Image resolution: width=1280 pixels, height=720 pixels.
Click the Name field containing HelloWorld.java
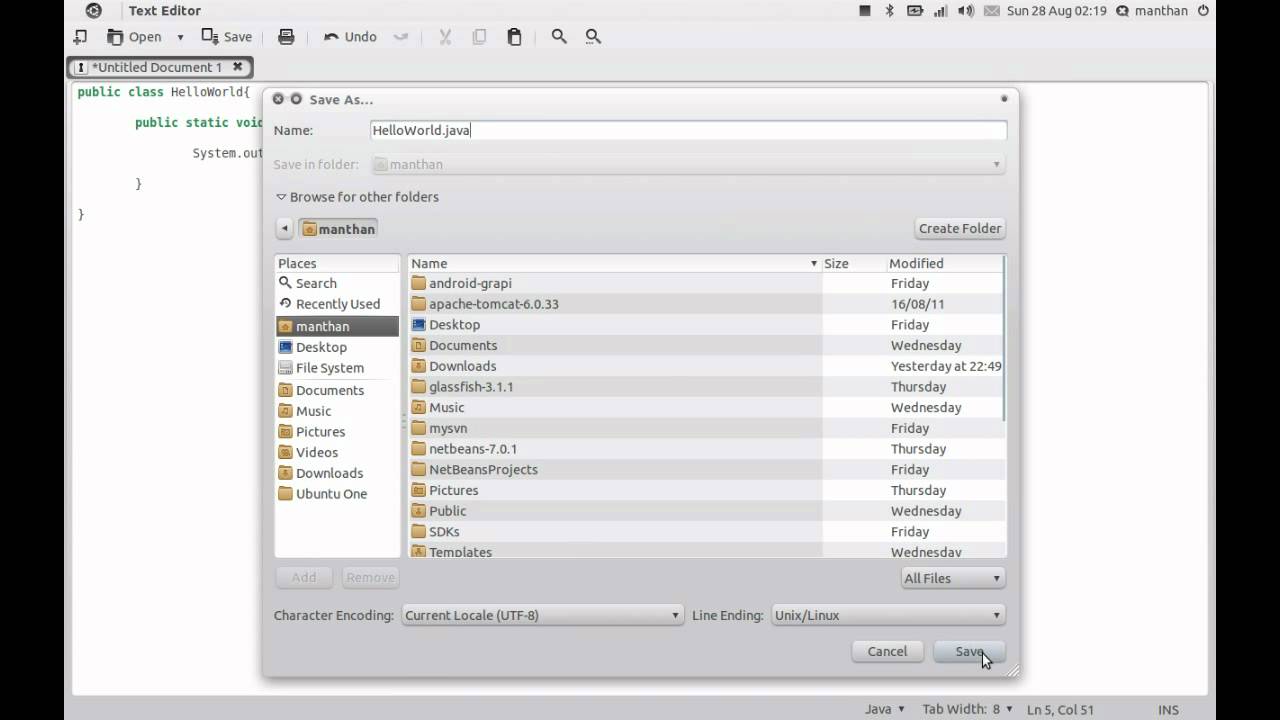pyautogui.click(x=688, y=130)
